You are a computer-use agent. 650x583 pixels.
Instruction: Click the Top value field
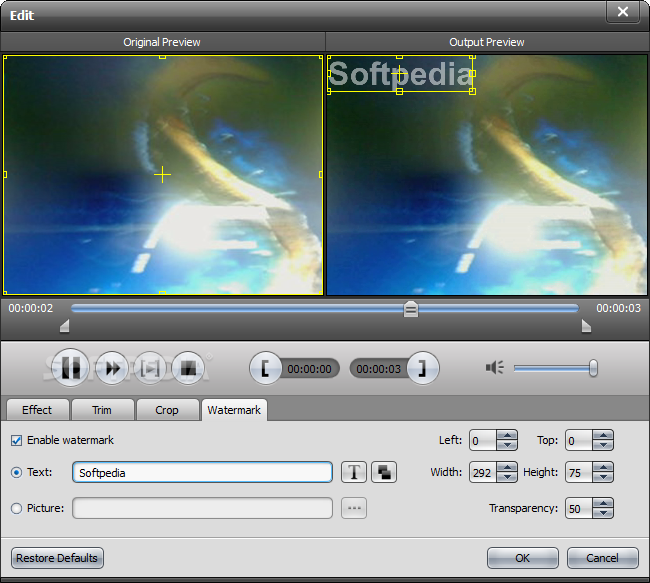click(579, 440)
